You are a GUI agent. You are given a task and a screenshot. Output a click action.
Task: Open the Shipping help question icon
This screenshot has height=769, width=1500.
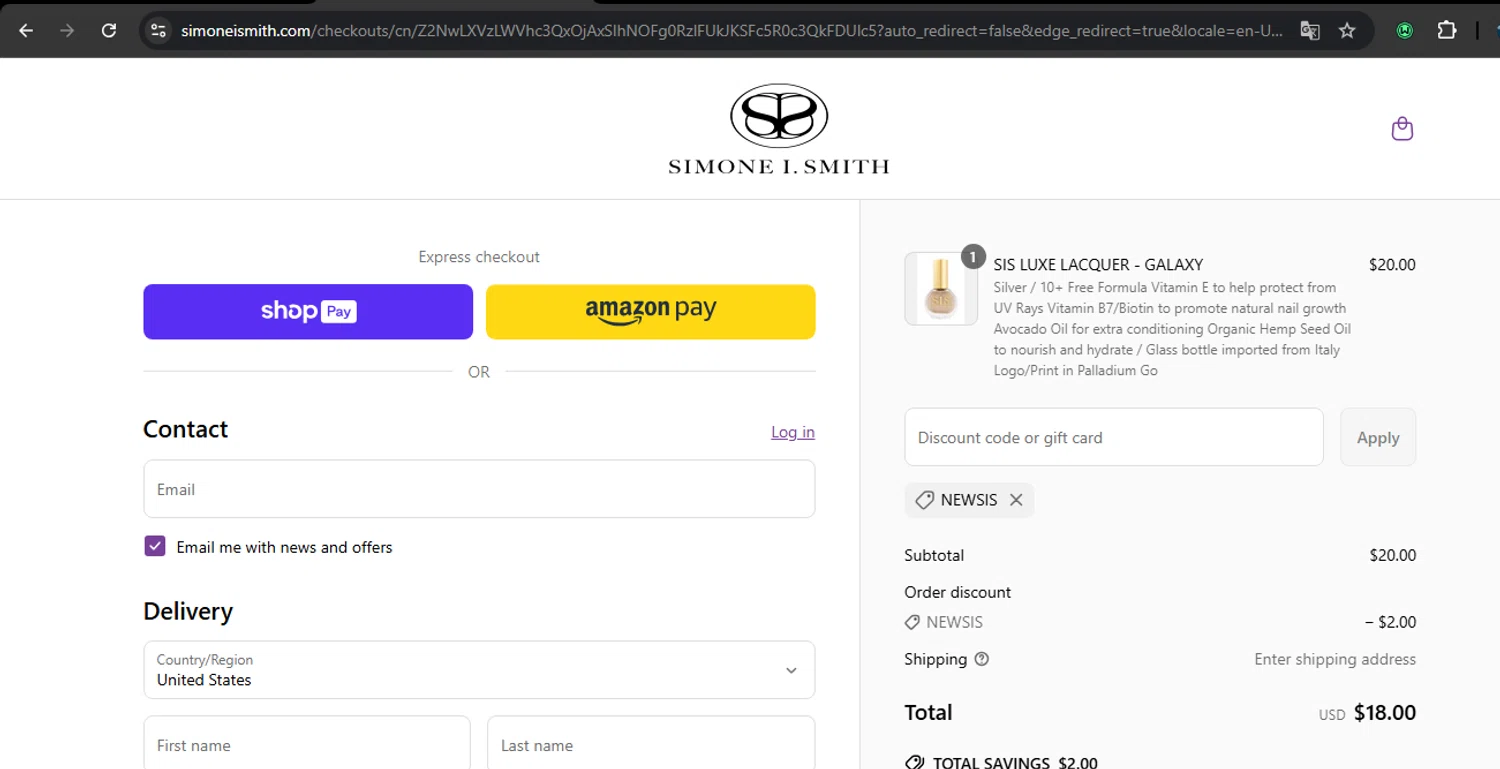(x=981, y=659)
